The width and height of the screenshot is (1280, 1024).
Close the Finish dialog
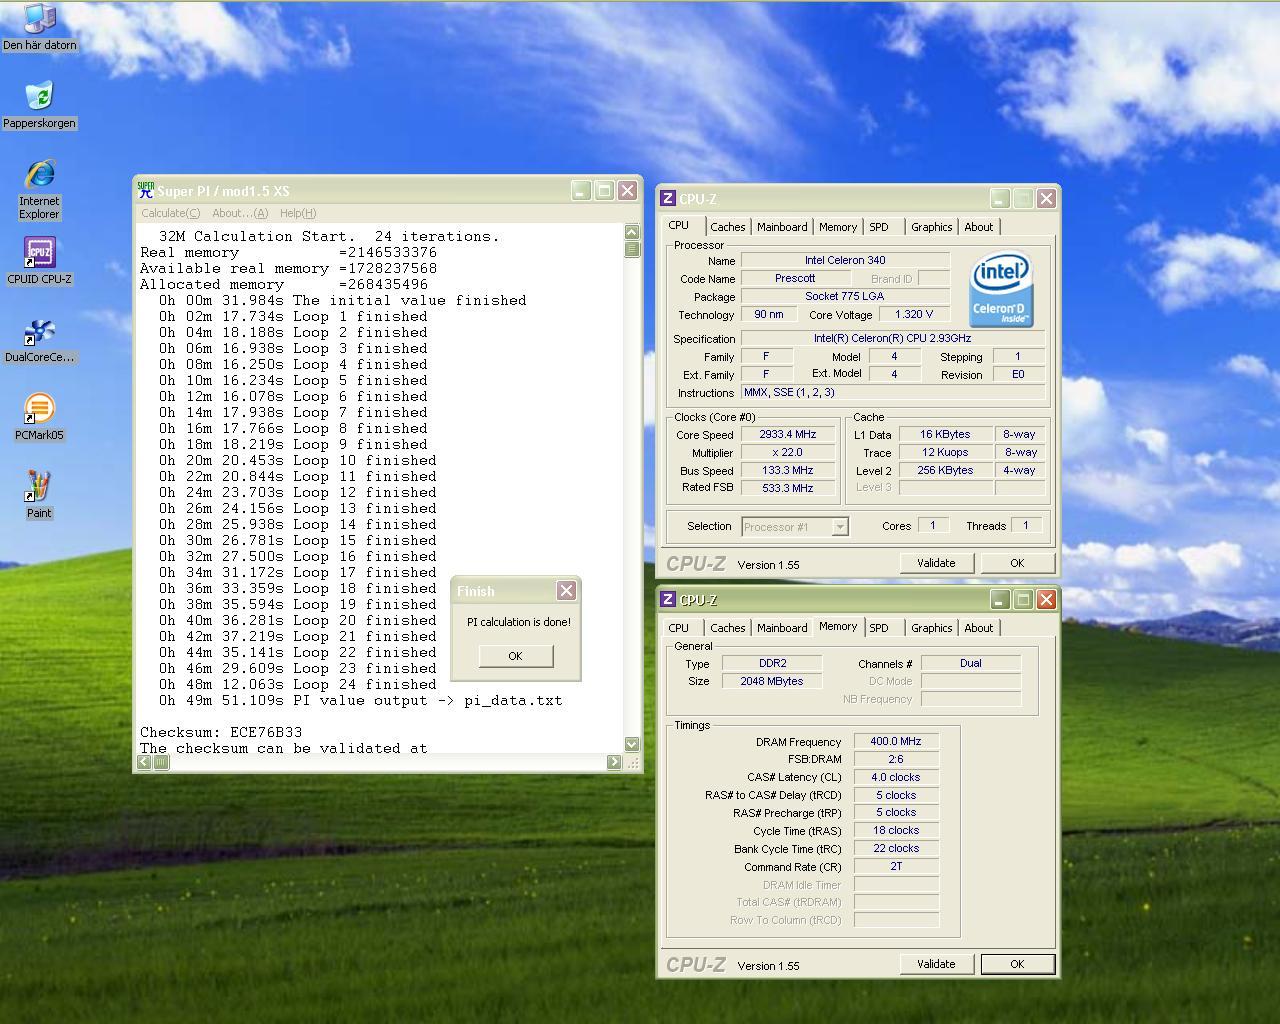(566, 591)
